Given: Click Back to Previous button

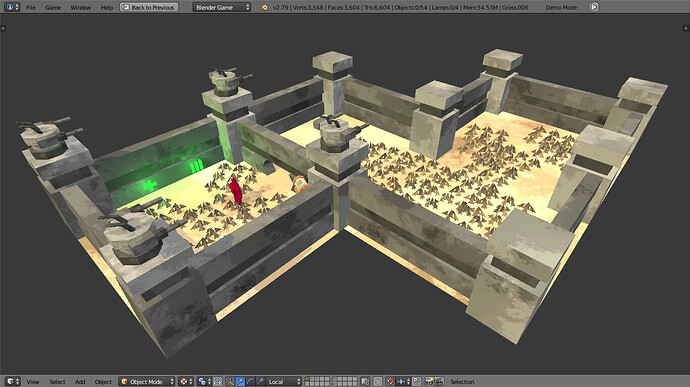Looking at the screenshot, I should [149, 7].
